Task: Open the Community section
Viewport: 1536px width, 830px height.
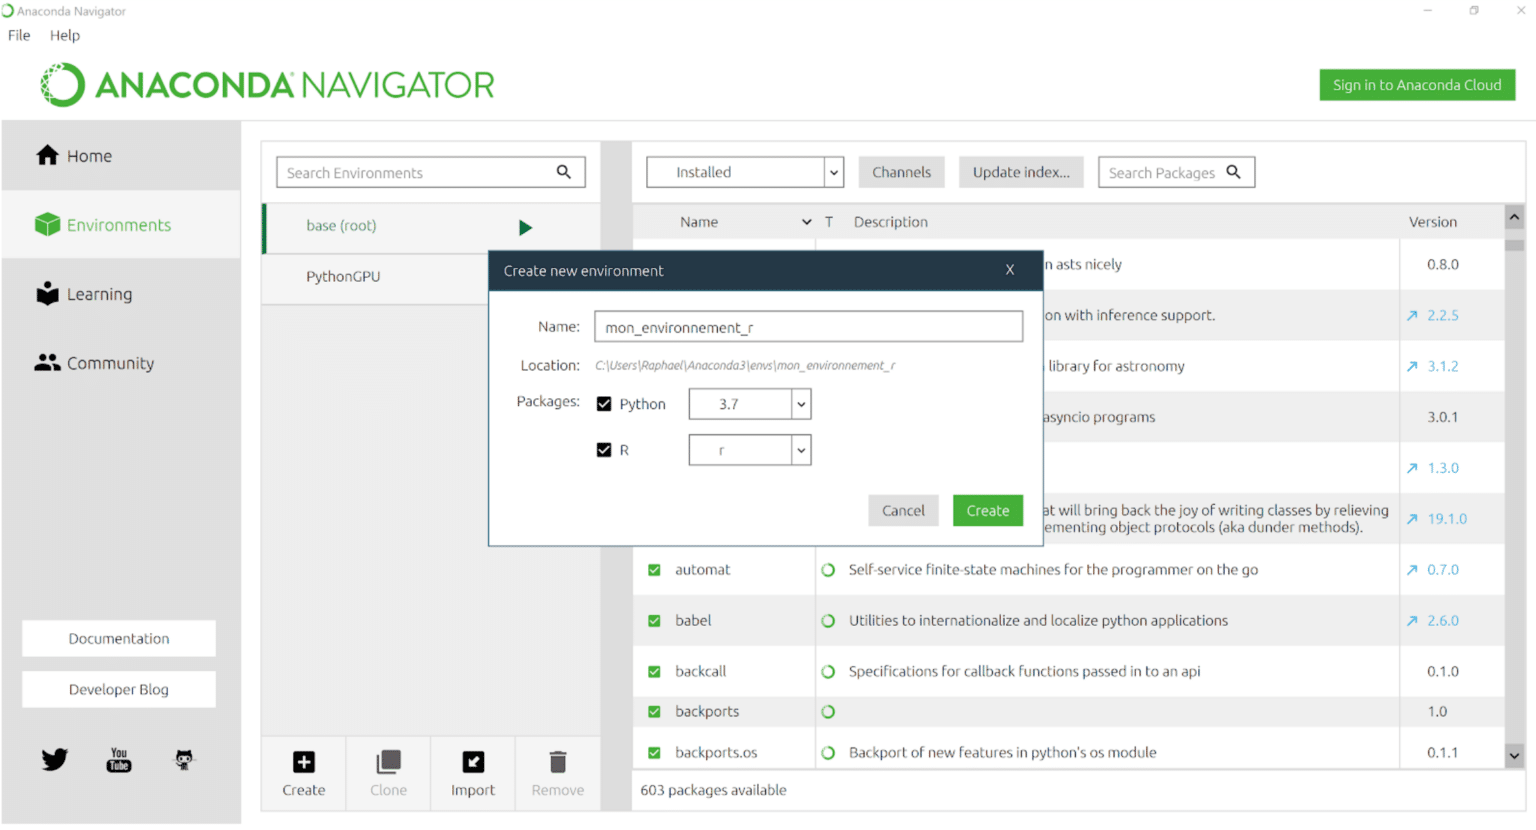Action: point(106,363)
